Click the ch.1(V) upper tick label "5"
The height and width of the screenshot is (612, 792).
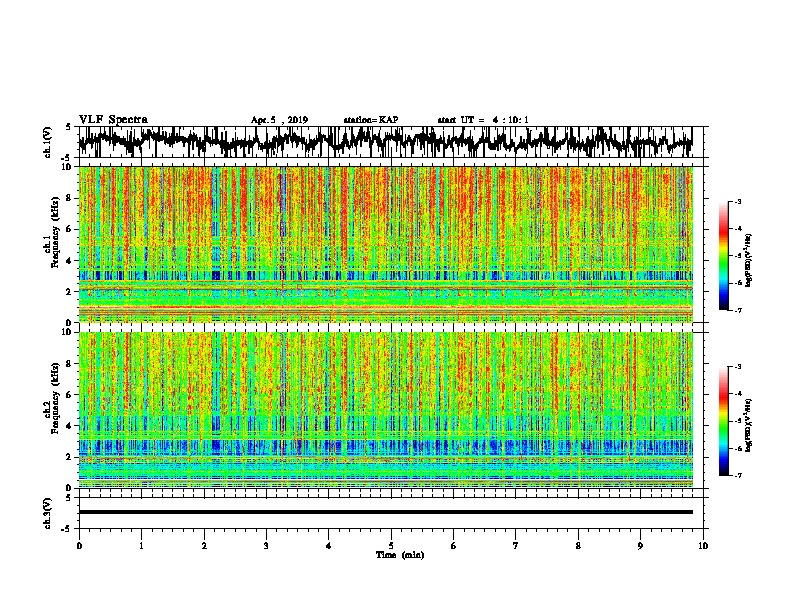pos(69,127)
